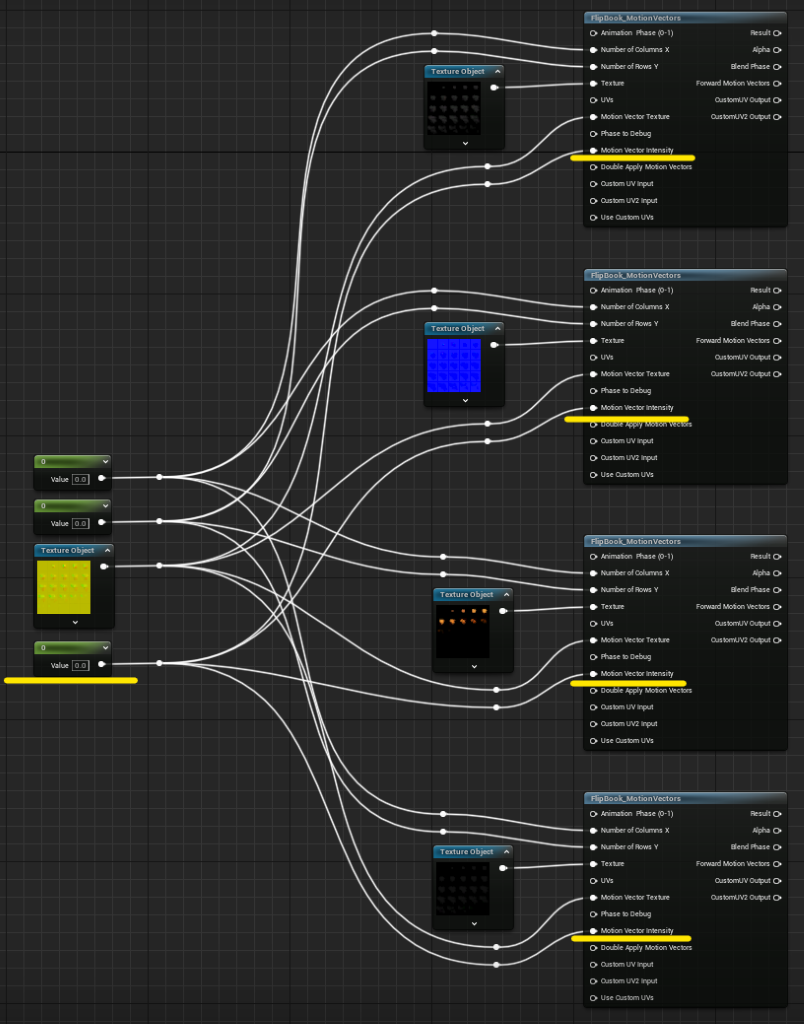Screen dimensions: 804x1024
Task: Select the bottom FlipBook_MotionVectors node by its title
Action: 635,799
